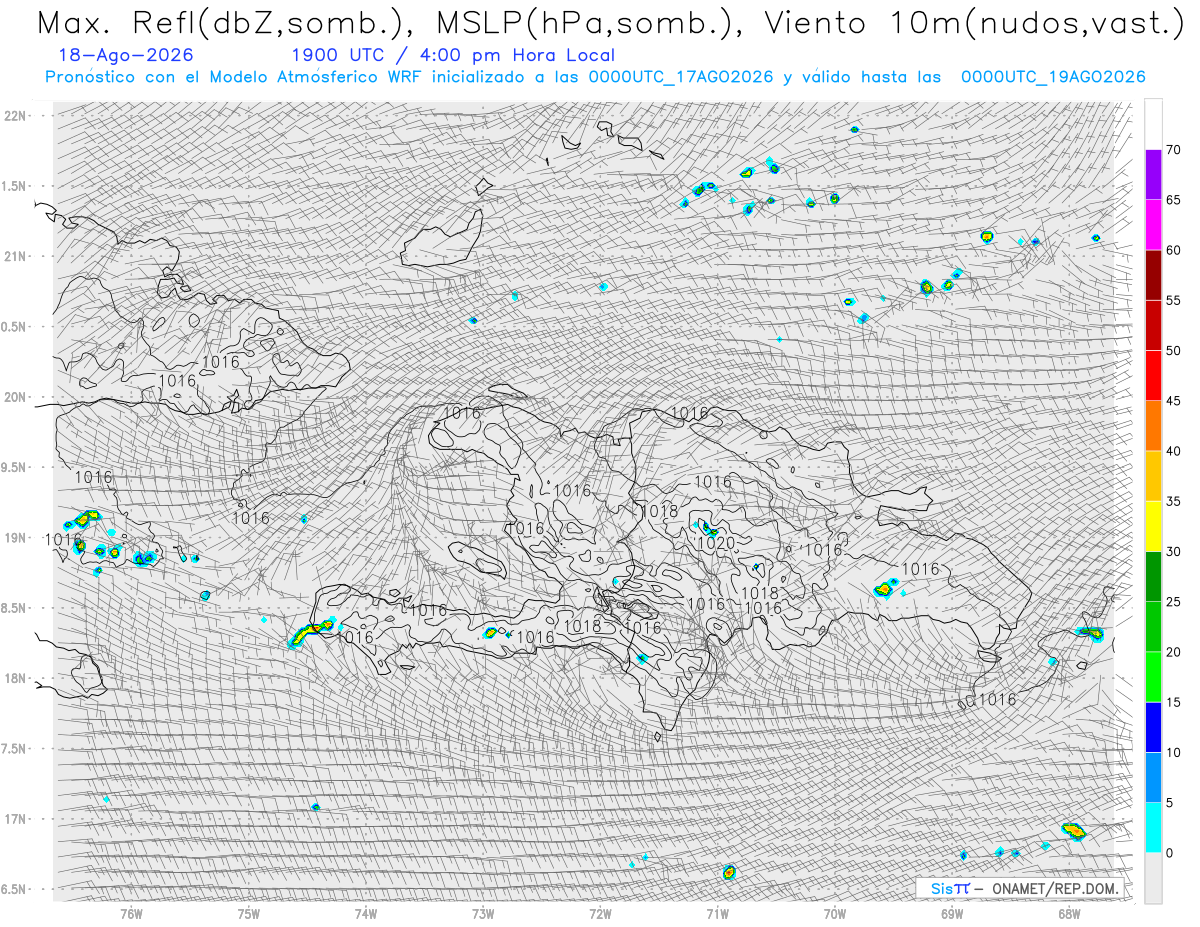This screenshot has width=1200, height=927.
Task: Click the colorbar label '50'
Action: coord(1175,351)
